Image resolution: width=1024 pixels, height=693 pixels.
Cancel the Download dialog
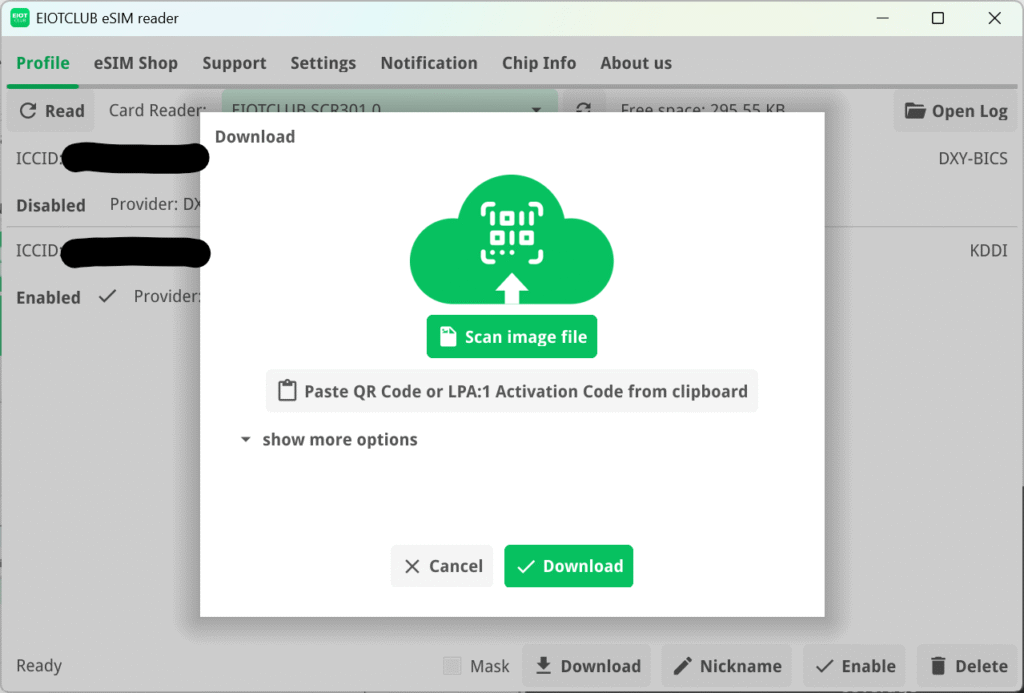point(442,566)
